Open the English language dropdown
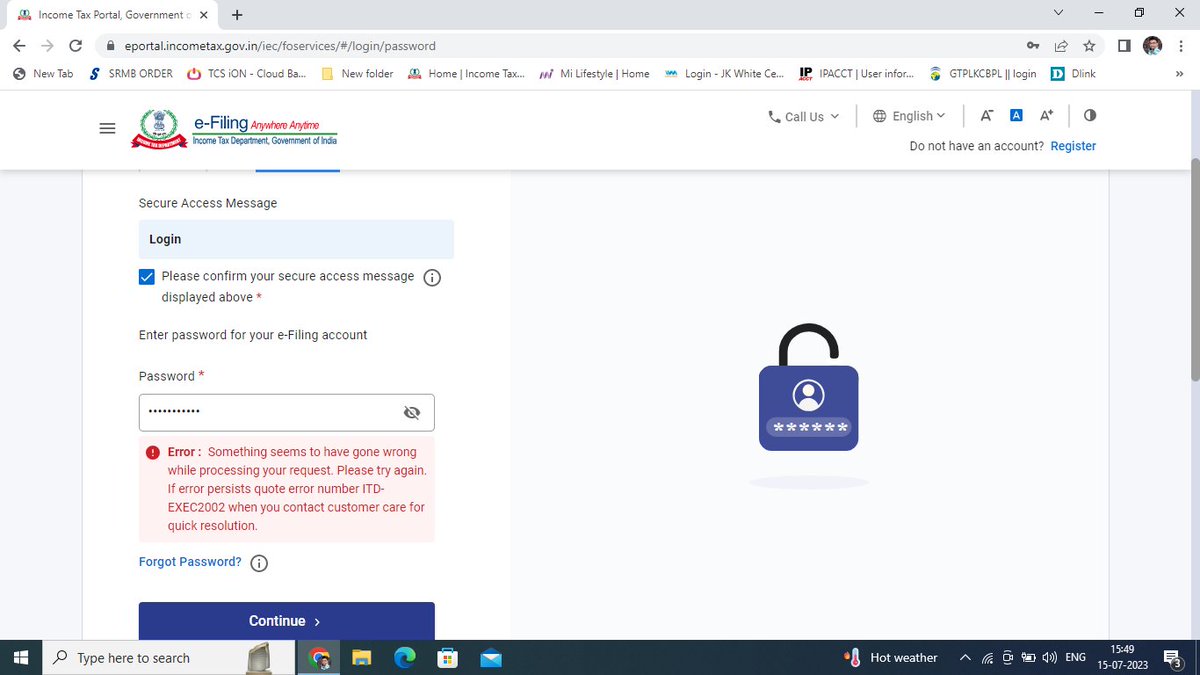Image resolution: width=1200 pixels, height=675 pixels. click(909, 116)
